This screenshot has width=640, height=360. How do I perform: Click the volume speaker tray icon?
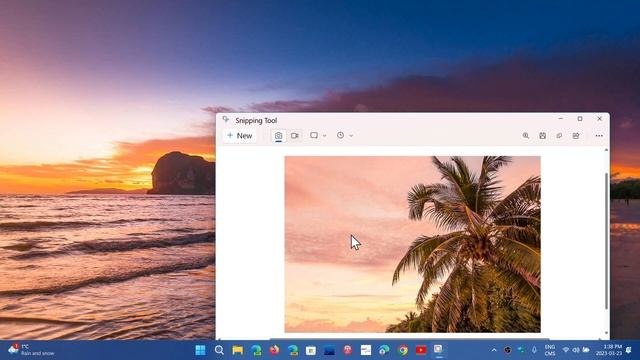(x=576, y=350)
